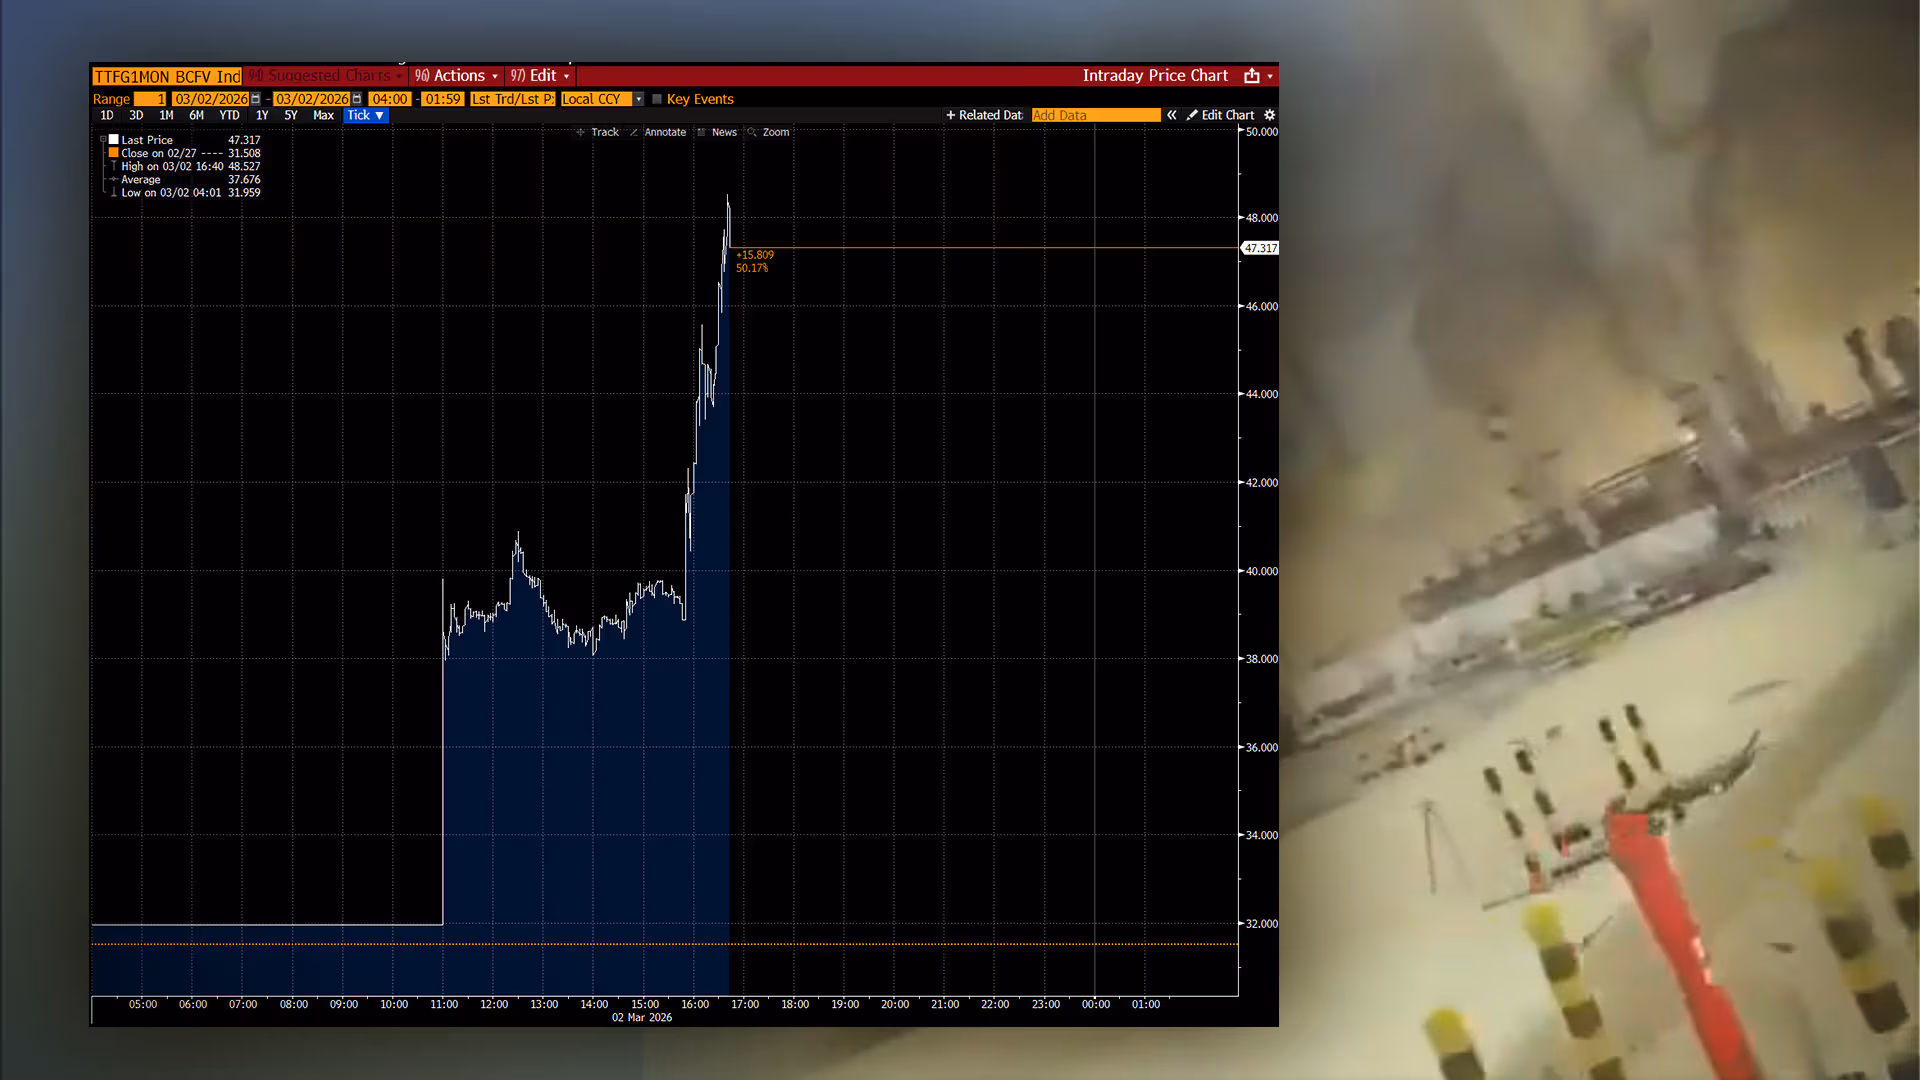Click the Lst Trd/Lst Px field

tap(512, 99)
